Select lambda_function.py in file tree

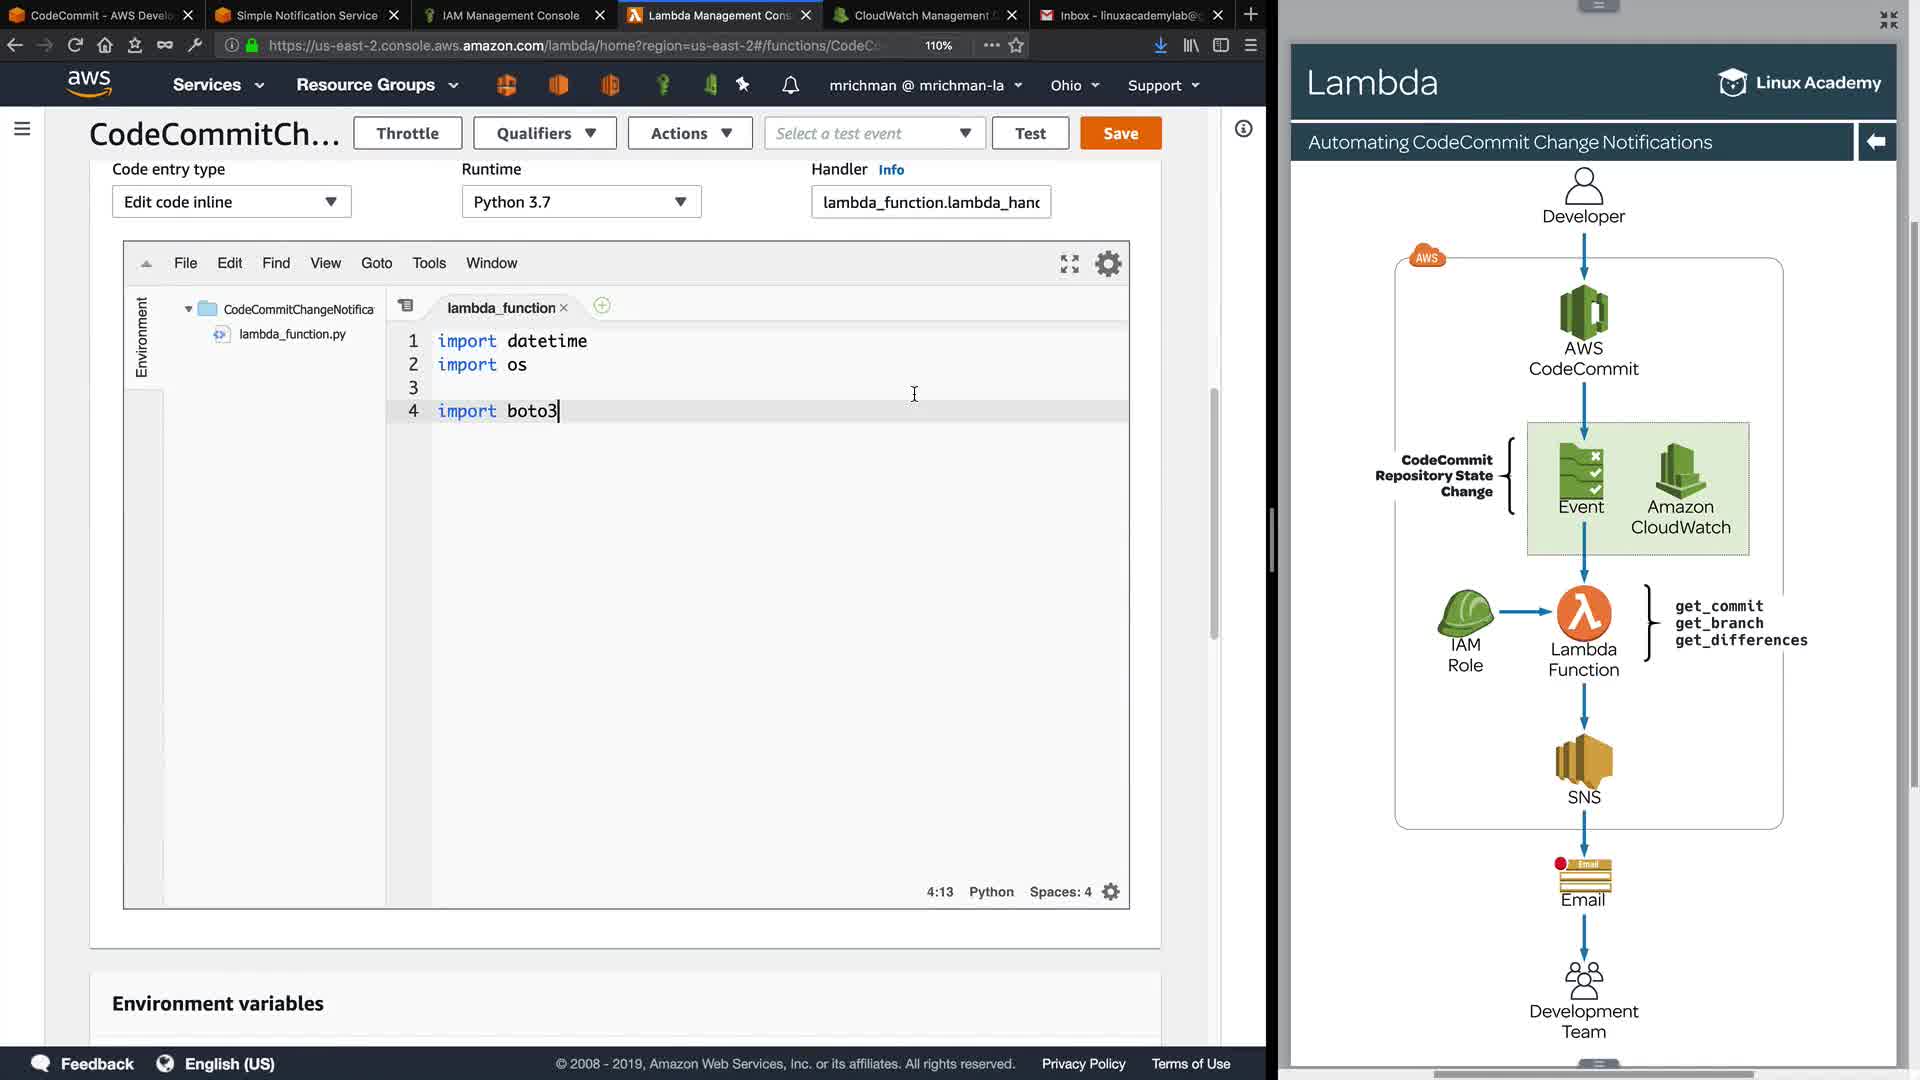(292, 334)
